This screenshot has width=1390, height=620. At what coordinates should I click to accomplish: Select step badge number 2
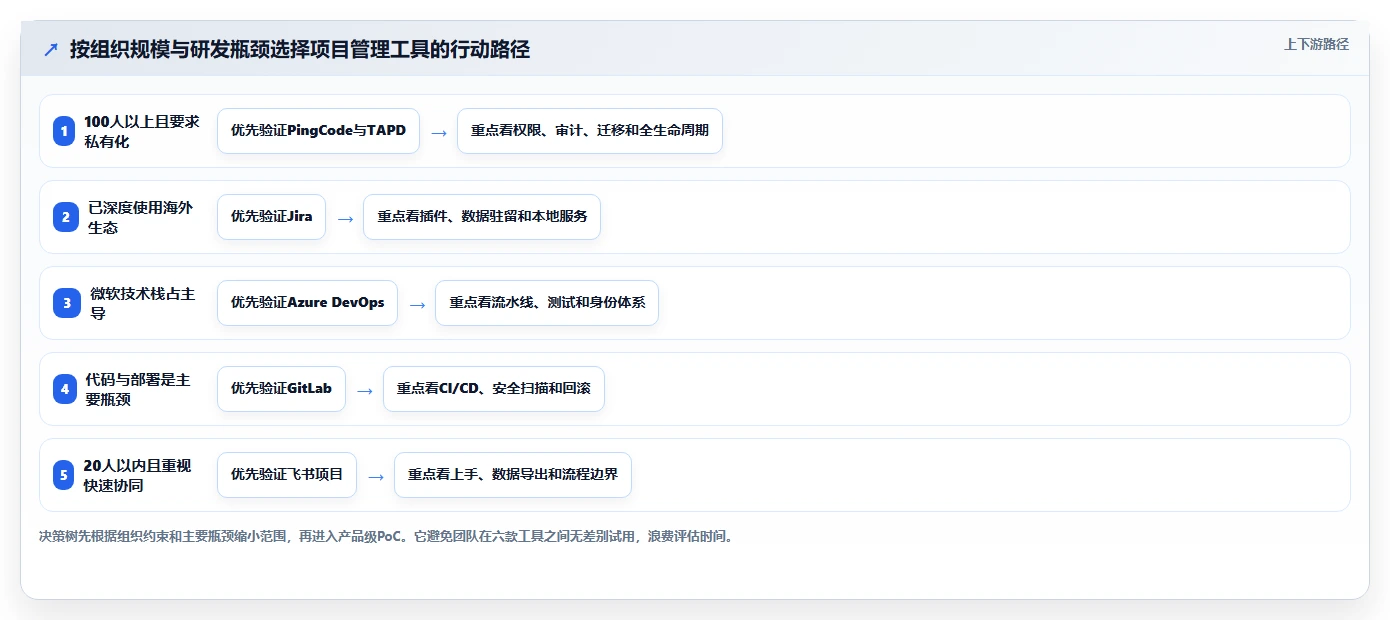[64, 217]
